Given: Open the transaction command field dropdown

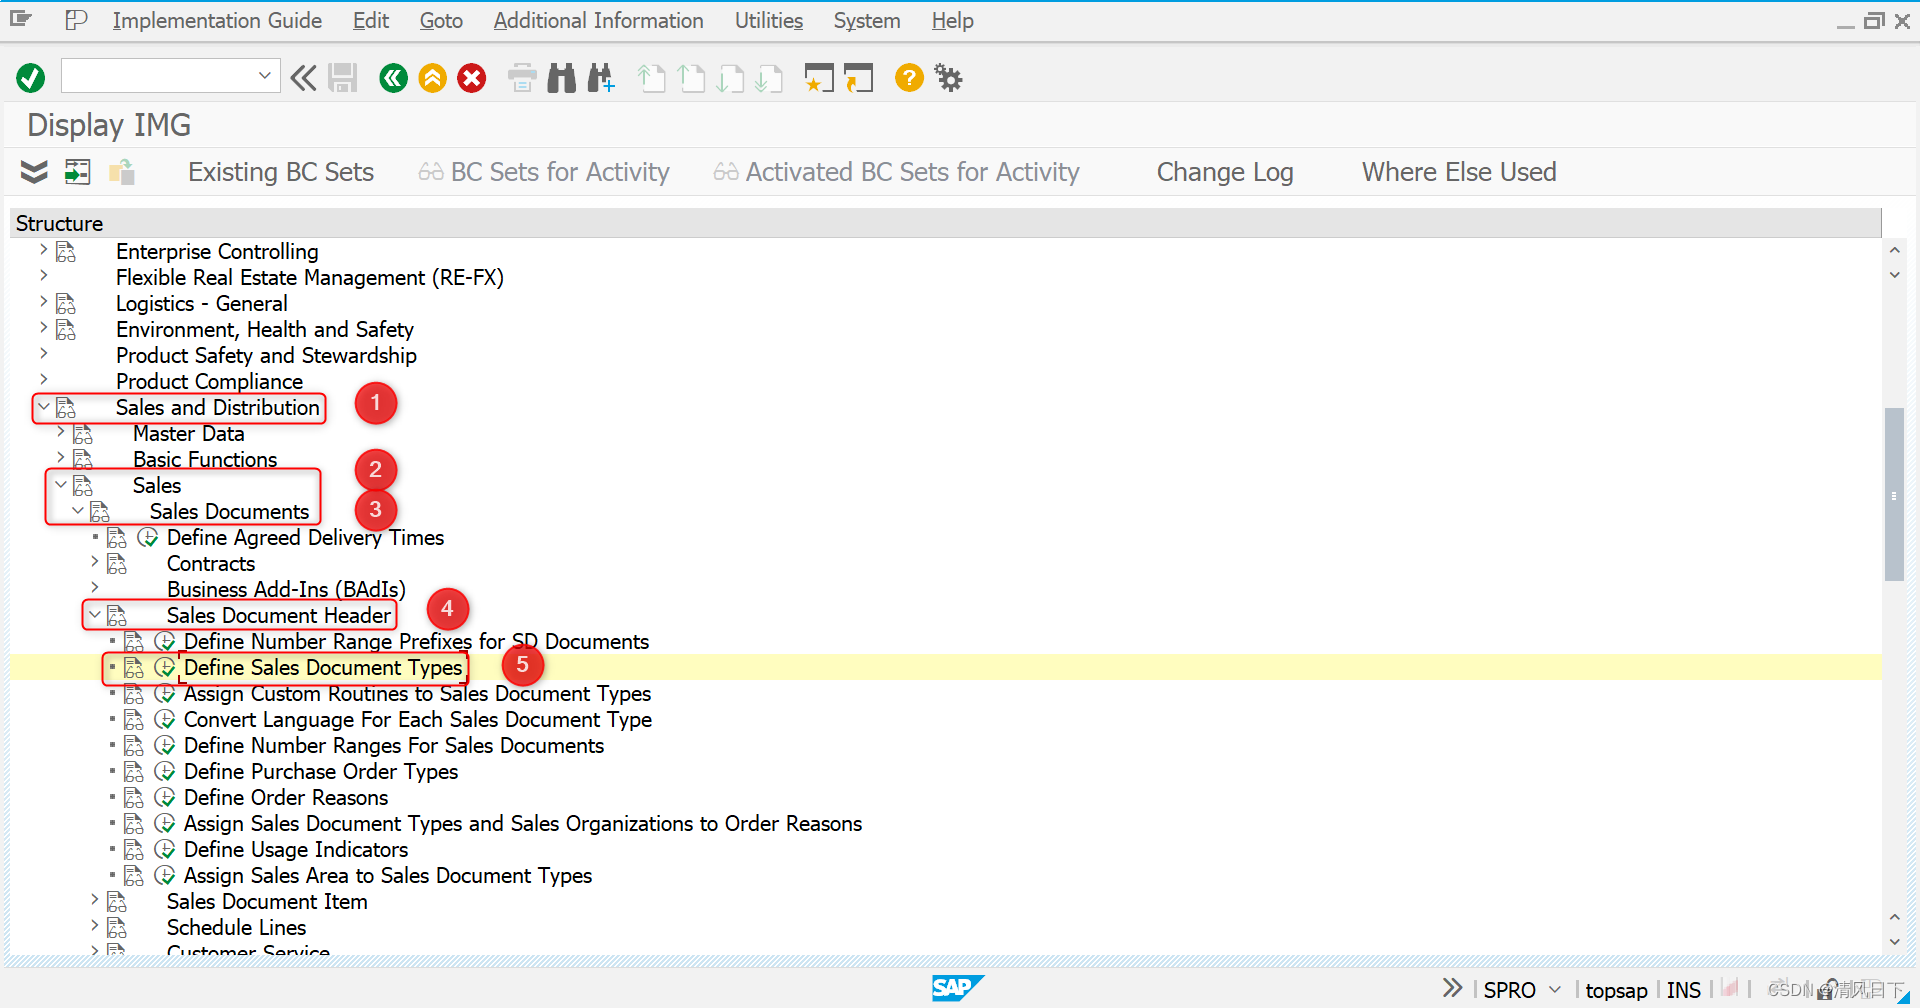Looking at the screenshot, I should point(264,75).
